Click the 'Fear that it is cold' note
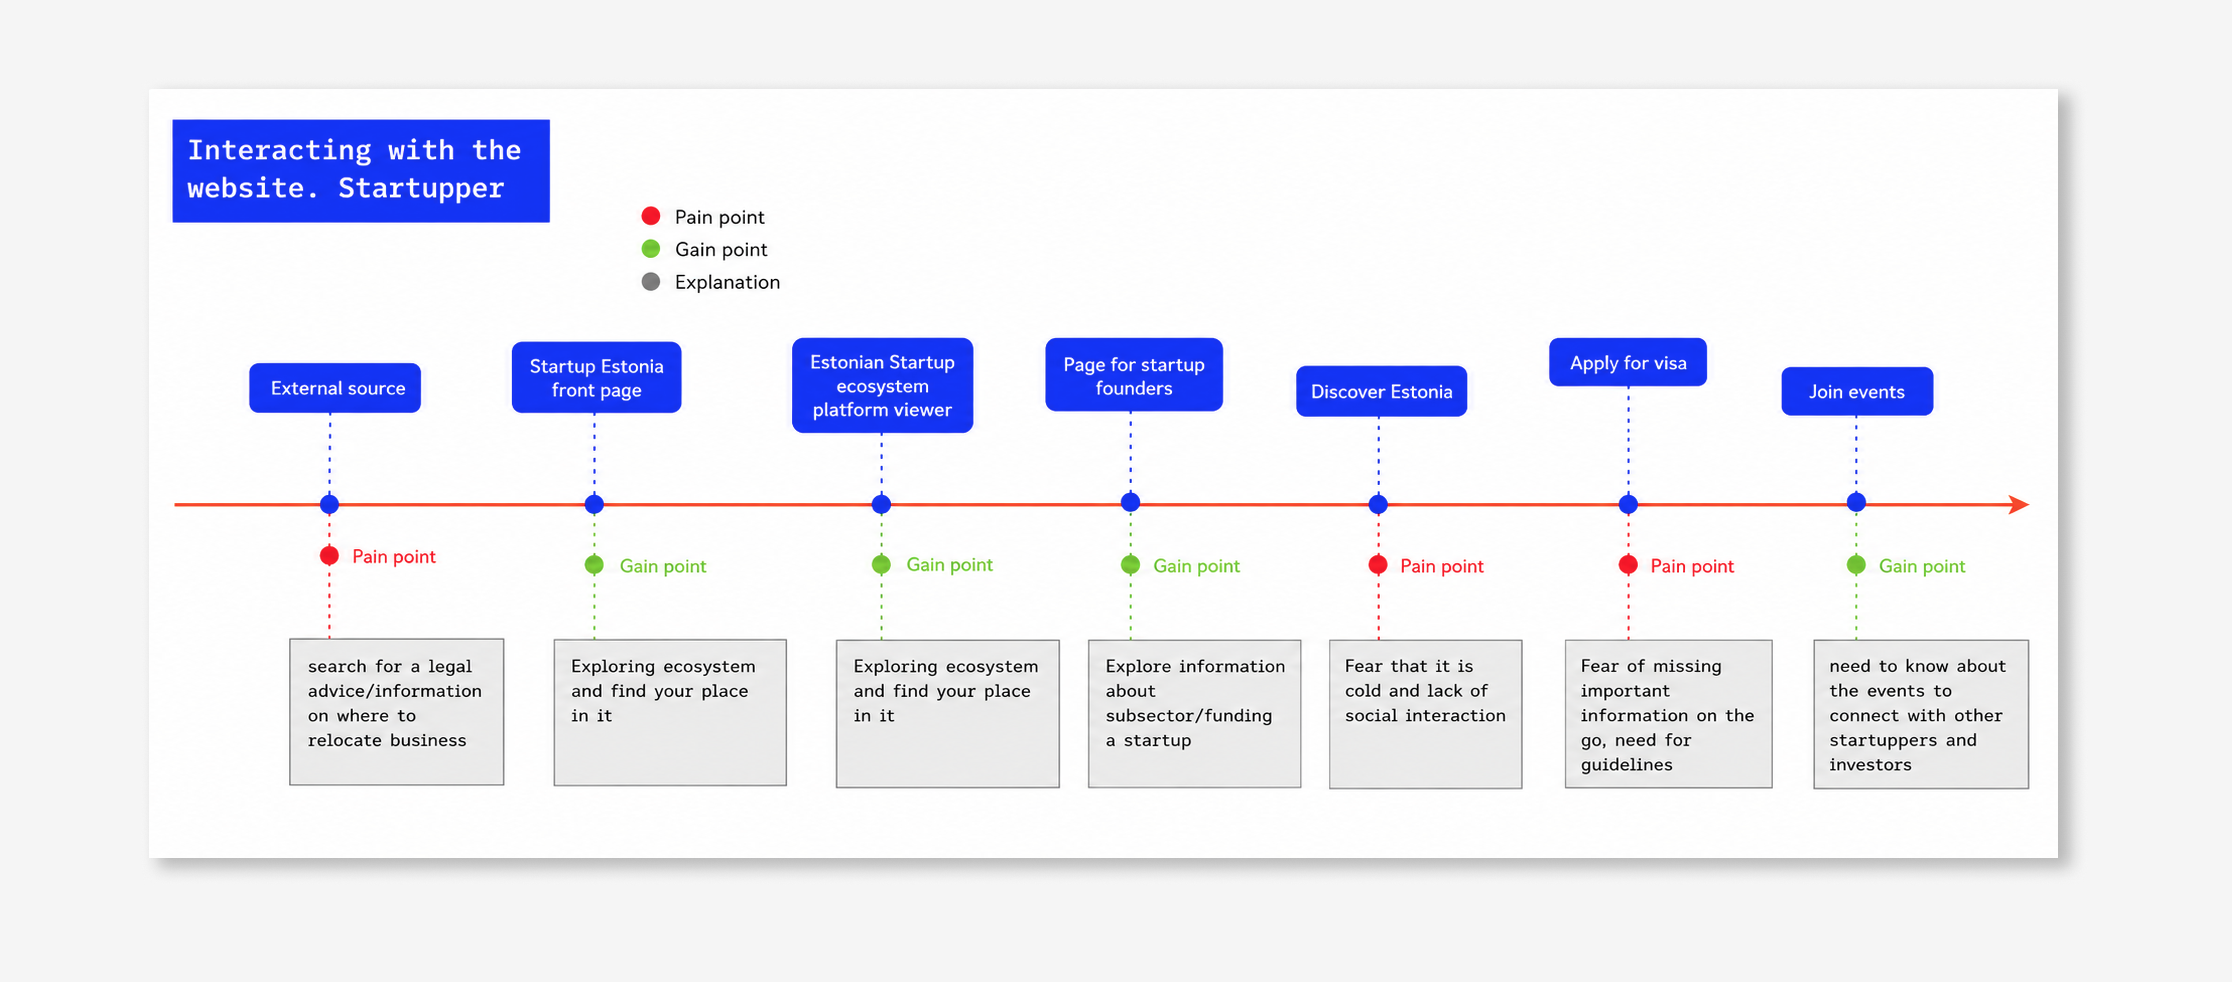 point(1426,714)
